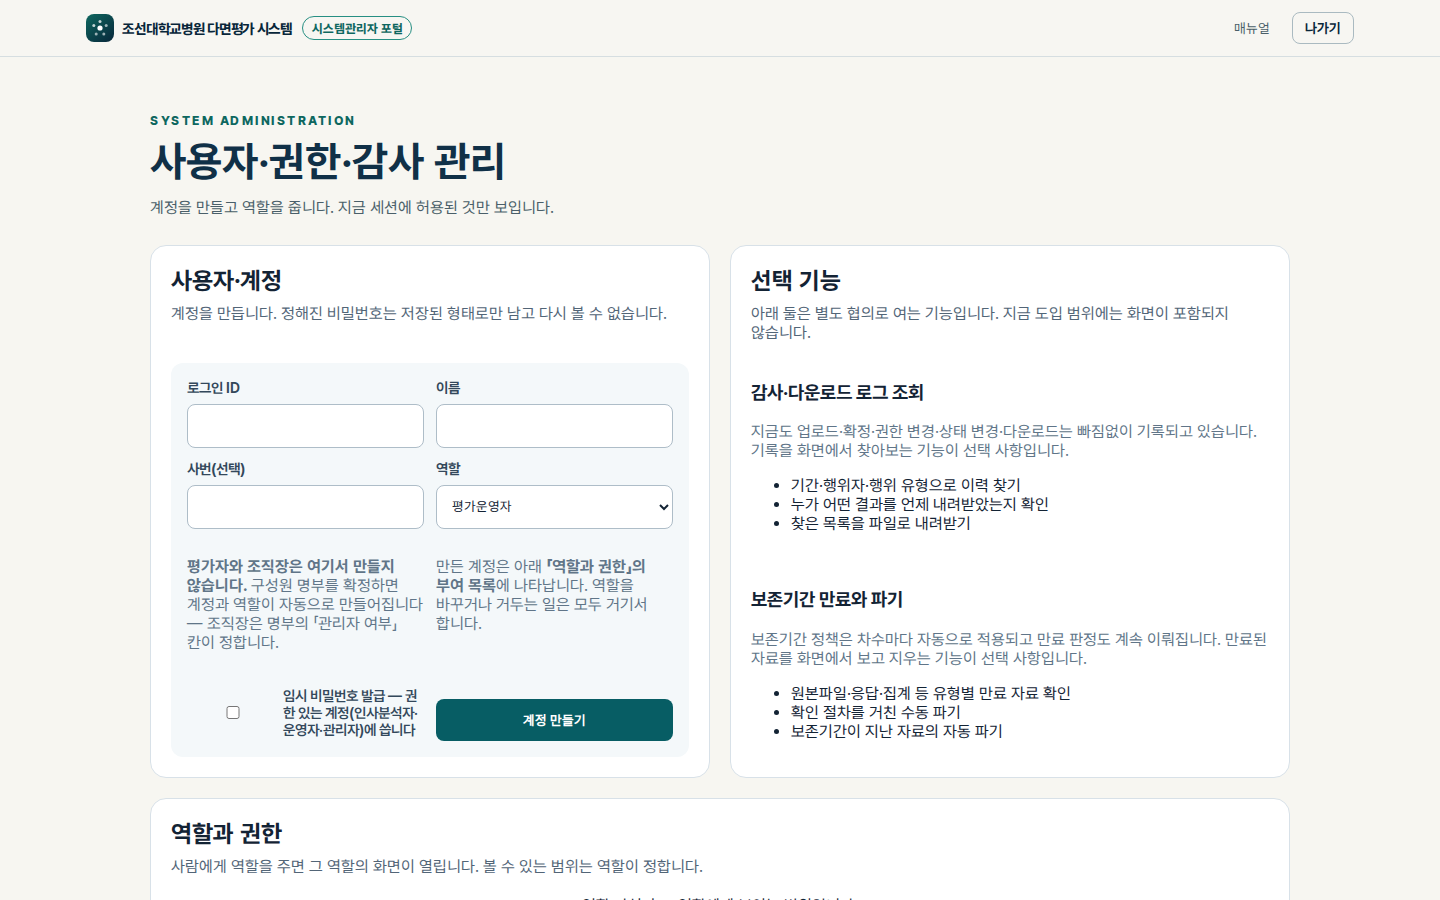This screenshot has height=900, width=1440.
Task: Click the 감사·다운로드 로그 조회 heading
Action: [837, 392]
